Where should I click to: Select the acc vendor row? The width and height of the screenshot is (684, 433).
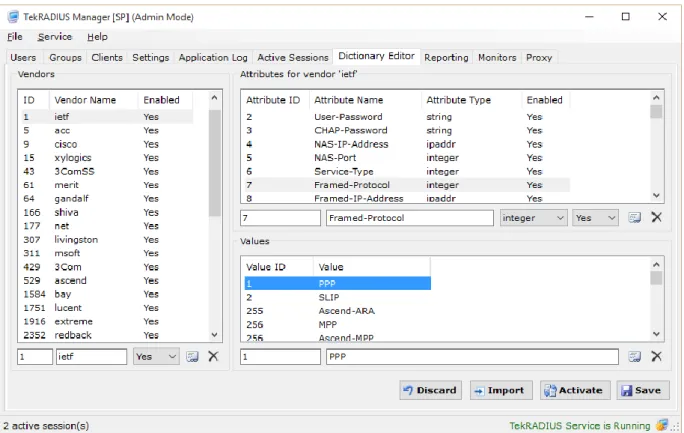(x=107, y=130)
